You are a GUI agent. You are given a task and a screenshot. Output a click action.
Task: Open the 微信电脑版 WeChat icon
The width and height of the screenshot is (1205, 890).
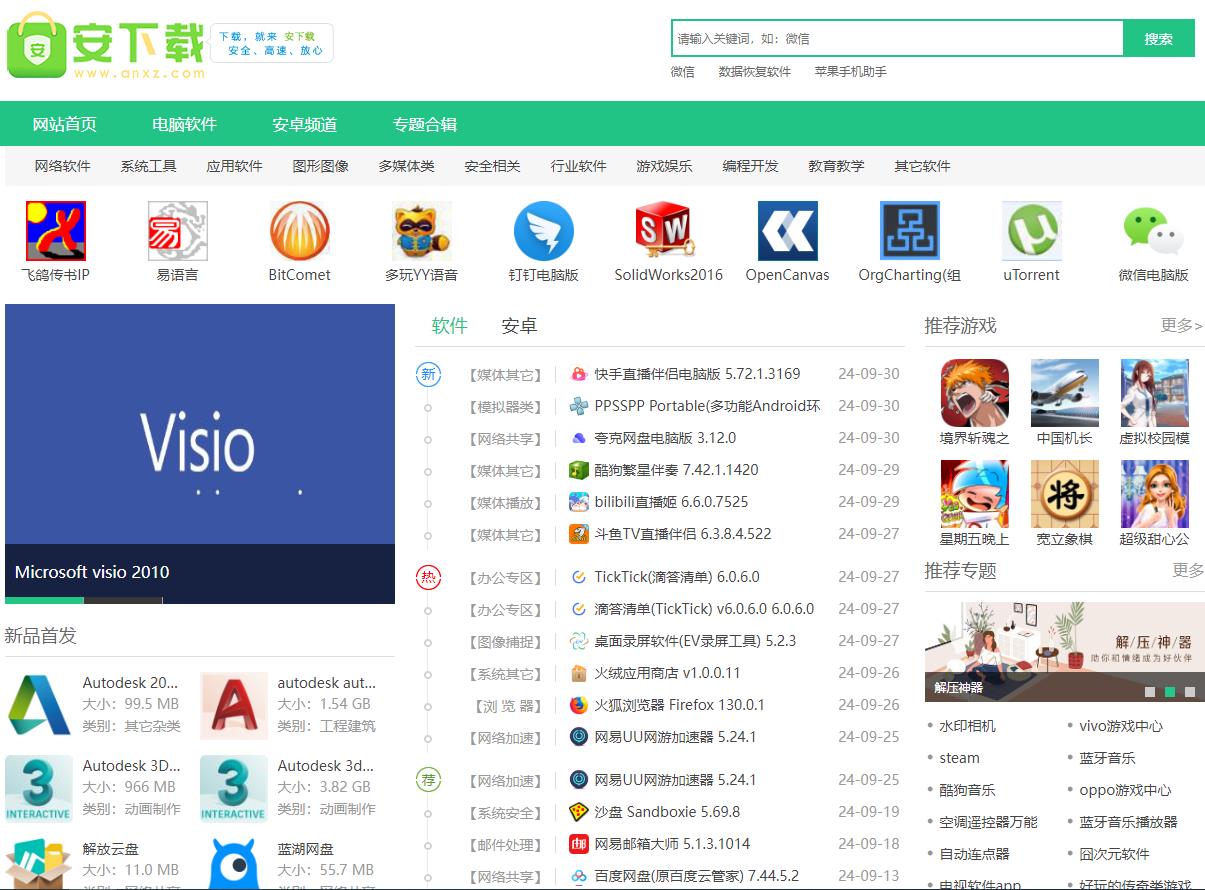click(x=1154, y=231)
